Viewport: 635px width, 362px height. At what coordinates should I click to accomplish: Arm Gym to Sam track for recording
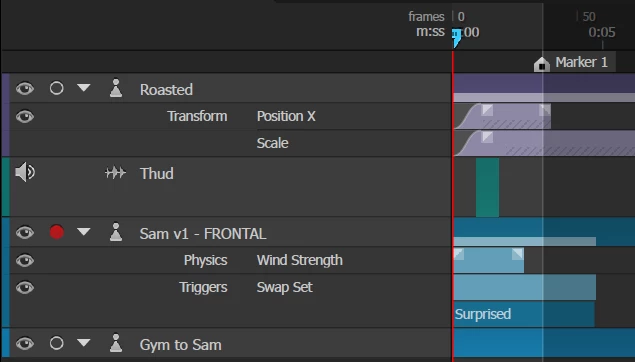tap(57, 343)
